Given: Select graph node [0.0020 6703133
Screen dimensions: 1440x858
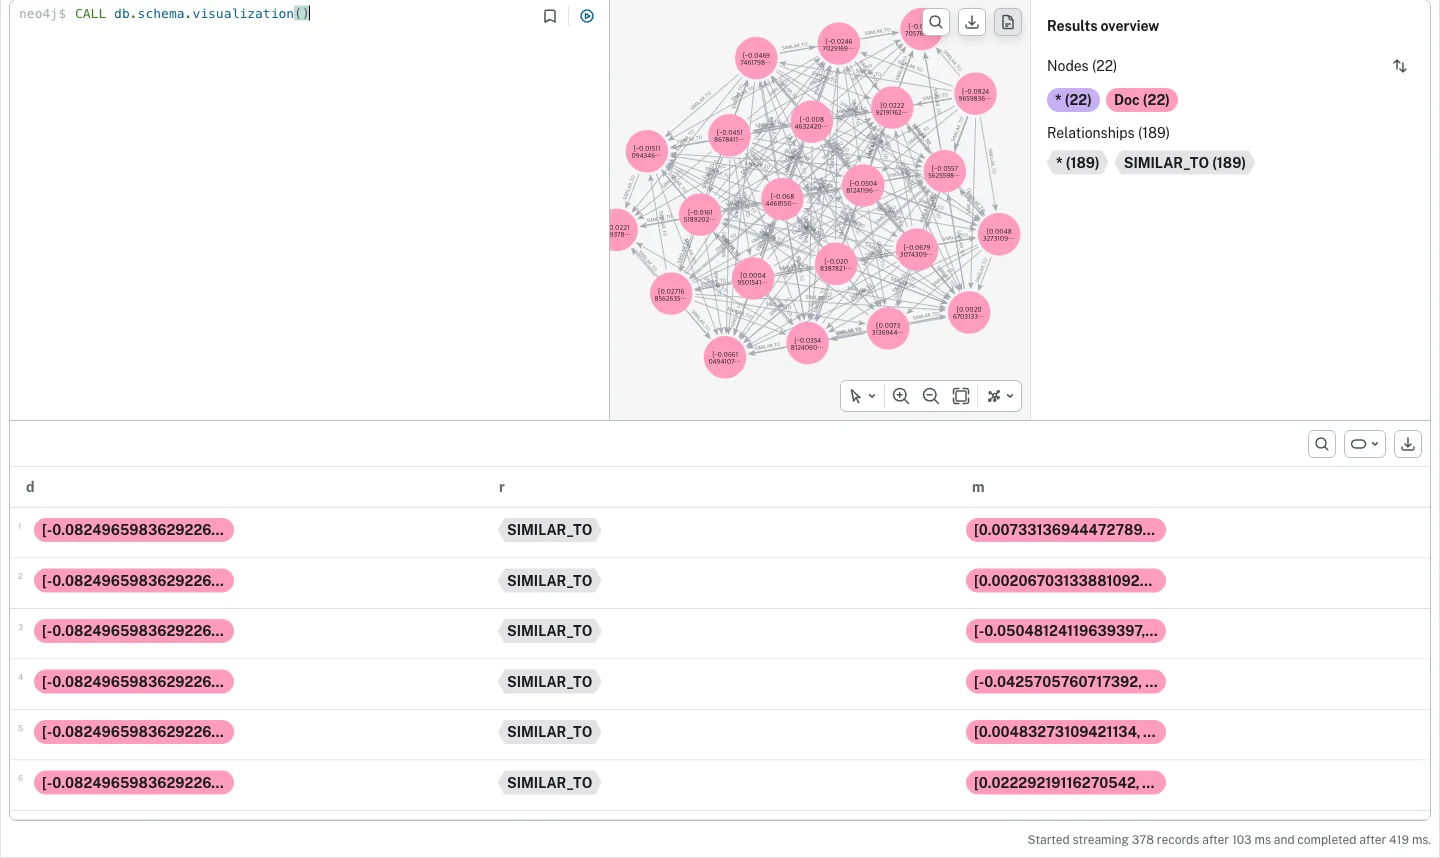Looking at the screenshot, I should [969, 312].
